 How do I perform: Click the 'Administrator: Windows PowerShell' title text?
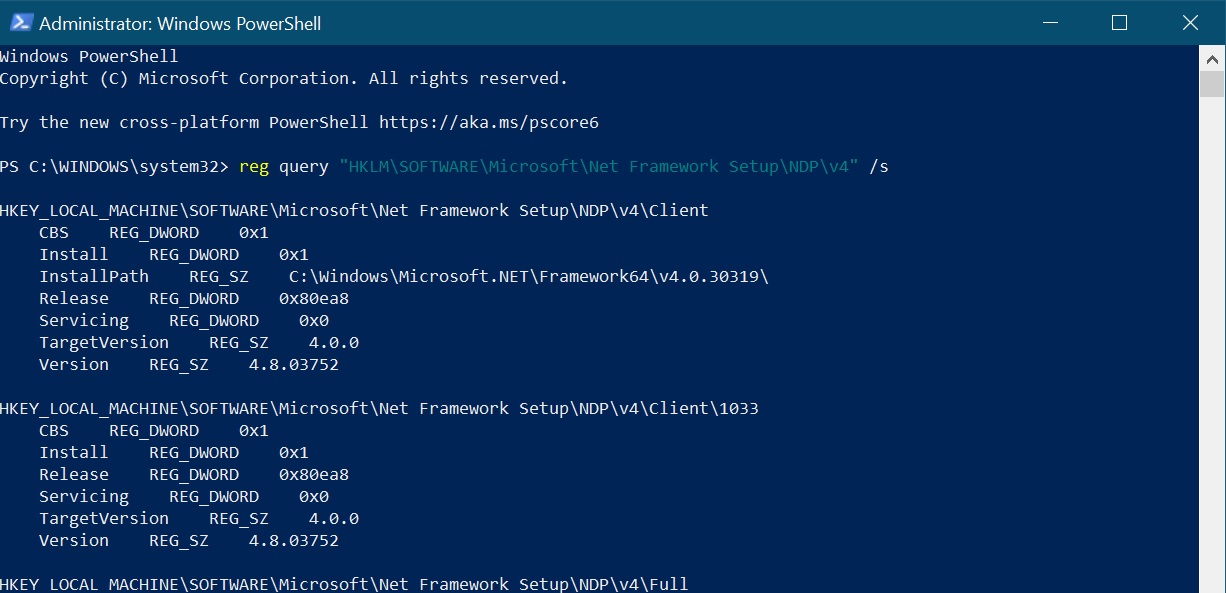coord(180,23)
